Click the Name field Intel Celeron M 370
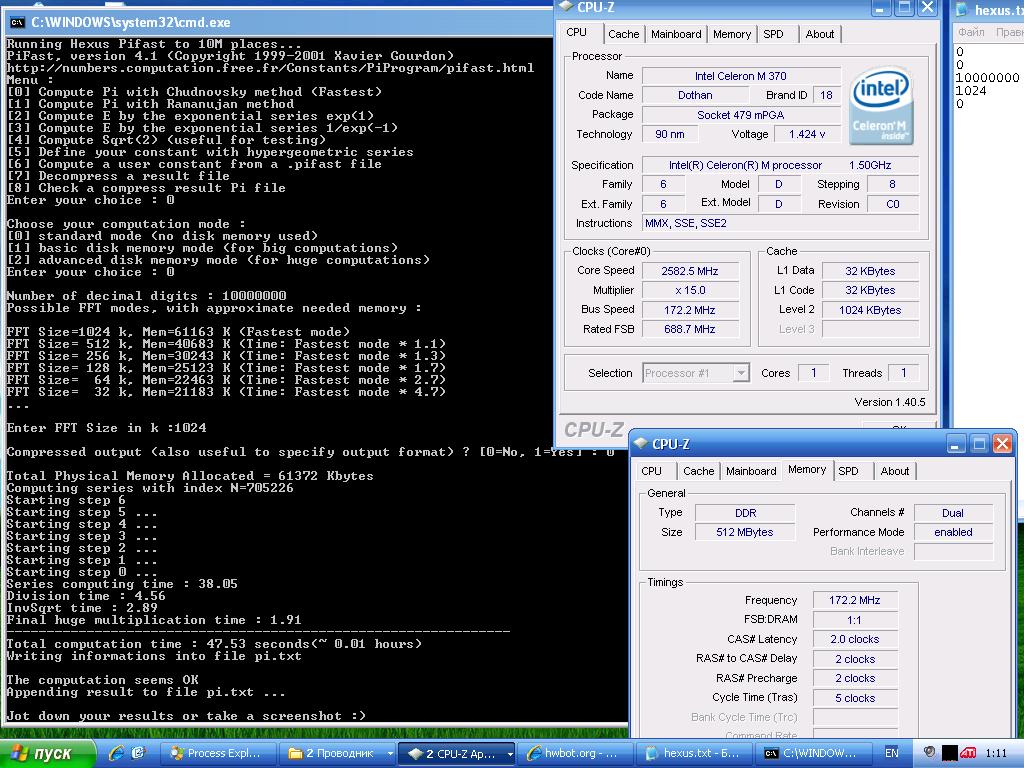The height and width of the screenshot is (768, 1024). [x=741, y=76]
